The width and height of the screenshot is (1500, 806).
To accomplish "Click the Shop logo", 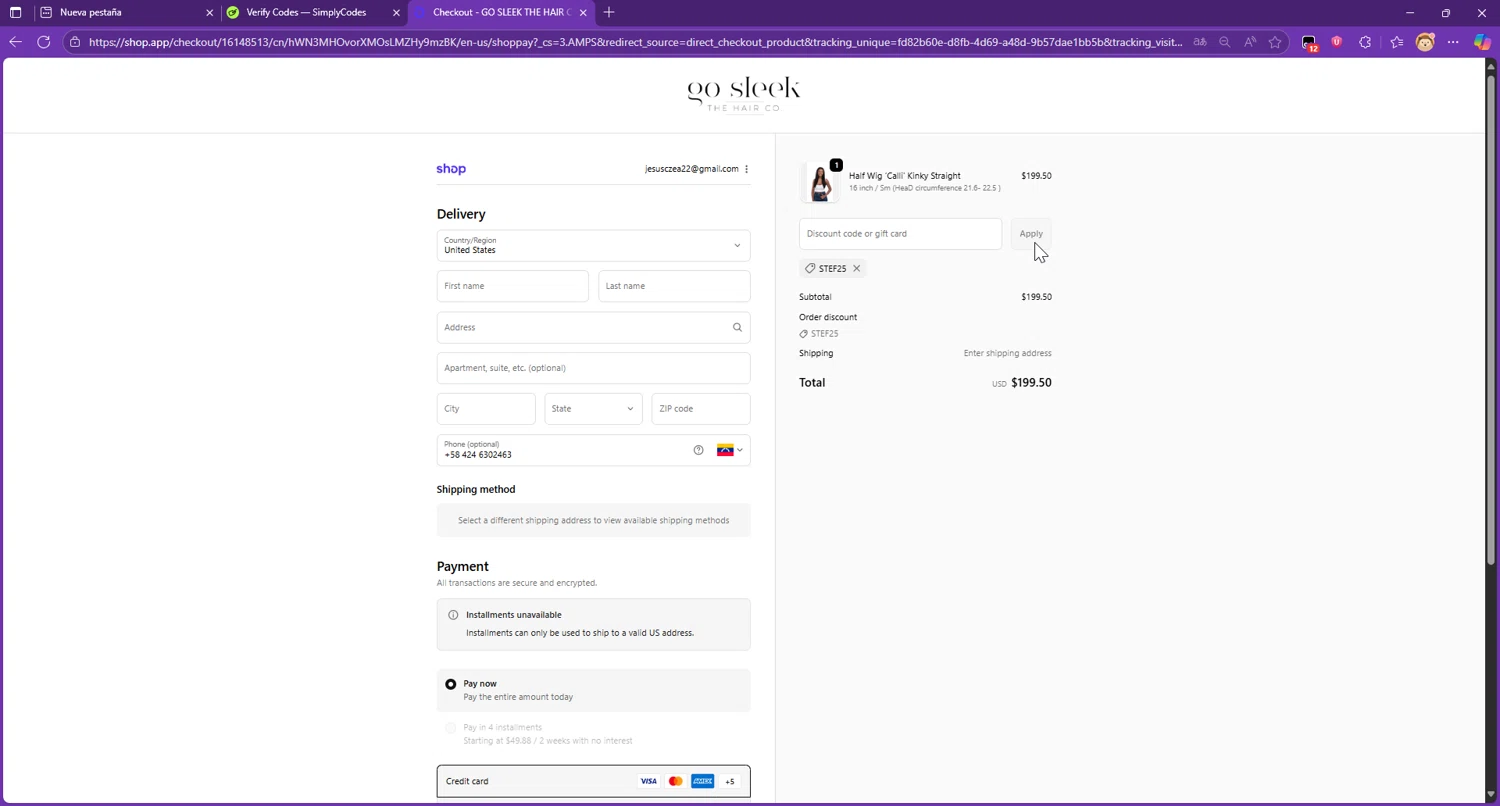I will click(x=451, y=169).
